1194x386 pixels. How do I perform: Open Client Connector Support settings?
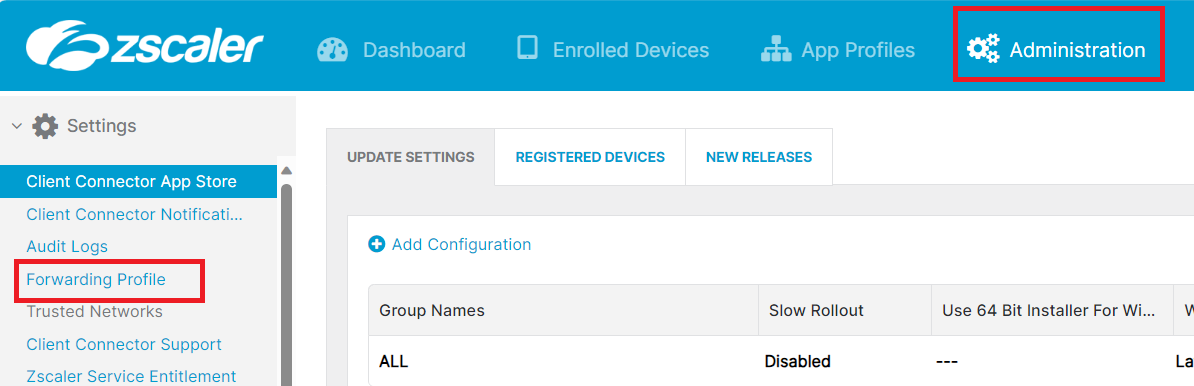(124, 344)
